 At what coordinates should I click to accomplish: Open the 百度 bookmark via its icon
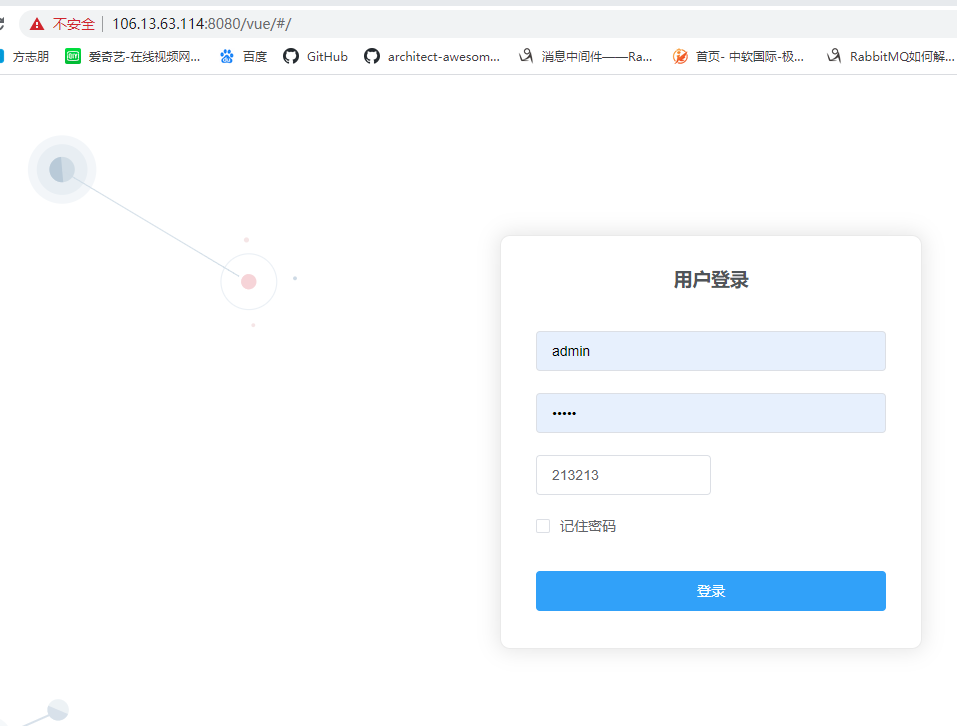tap(227, 56)
